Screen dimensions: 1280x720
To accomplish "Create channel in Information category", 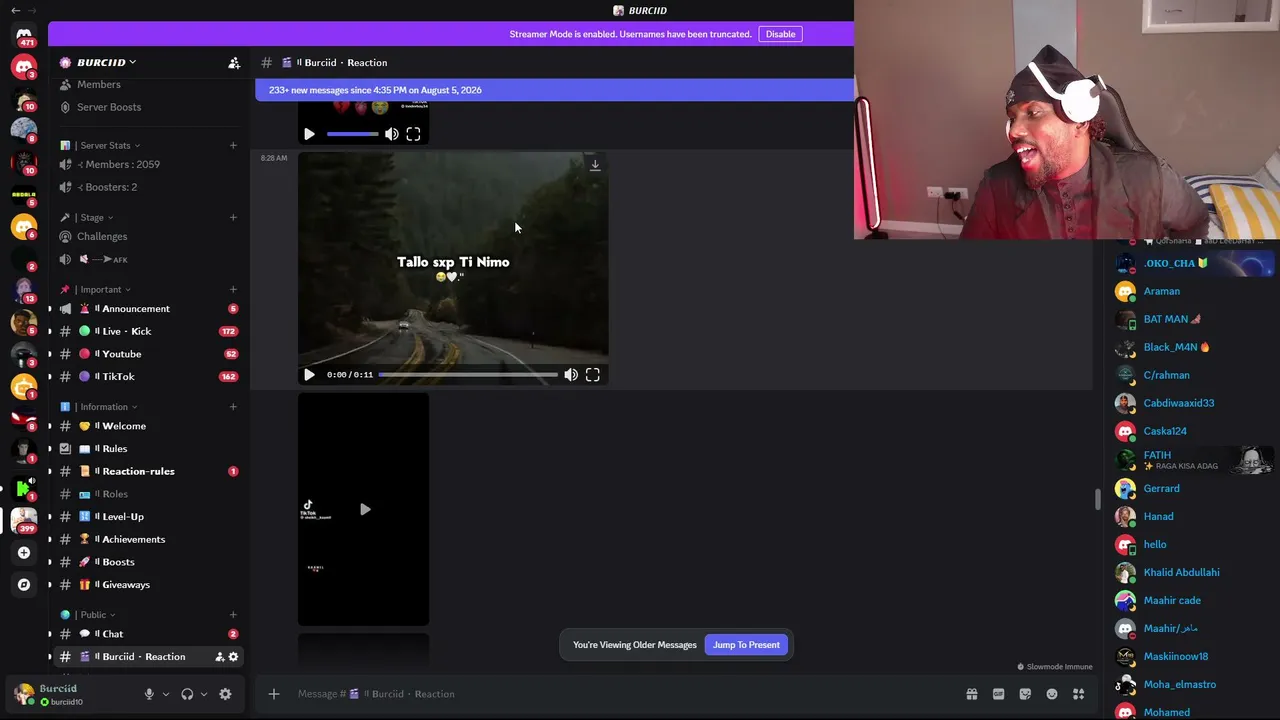I will 233,407.
